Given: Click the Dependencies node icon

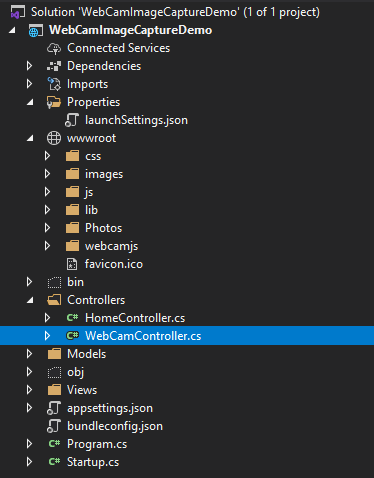Looking at the screenshot, I should coord(54,66).
